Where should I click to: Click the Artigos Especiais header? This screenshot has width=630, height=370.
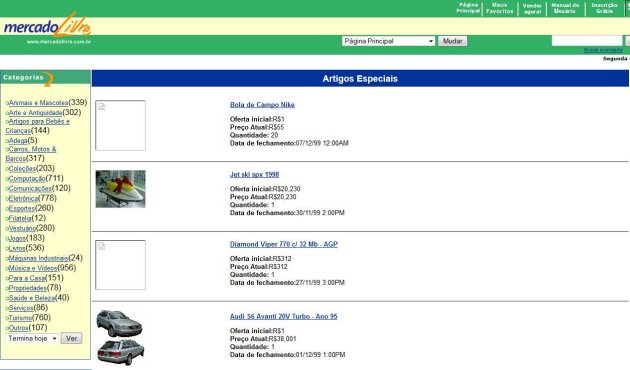point(360,79)
